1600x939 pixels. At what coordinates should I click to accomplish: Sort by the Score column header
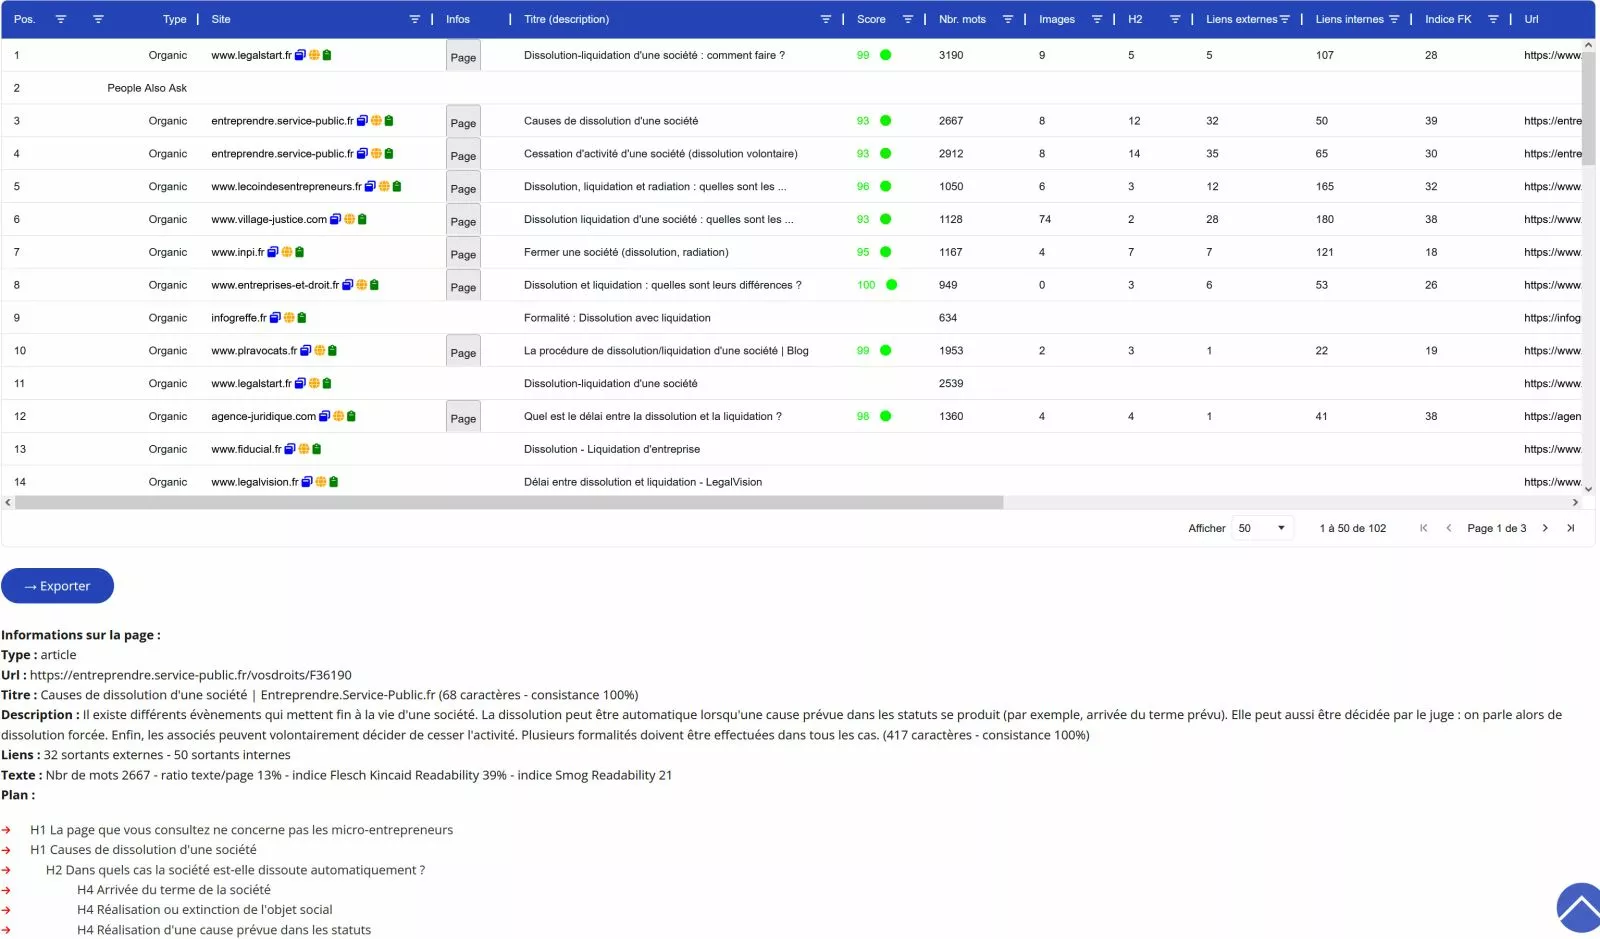871,19
